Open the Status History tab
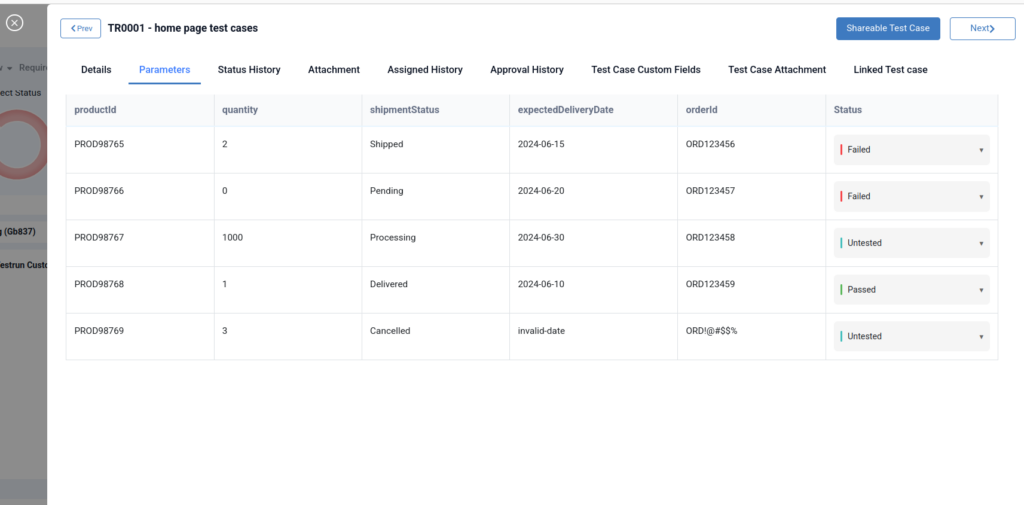 pos(249,70)
